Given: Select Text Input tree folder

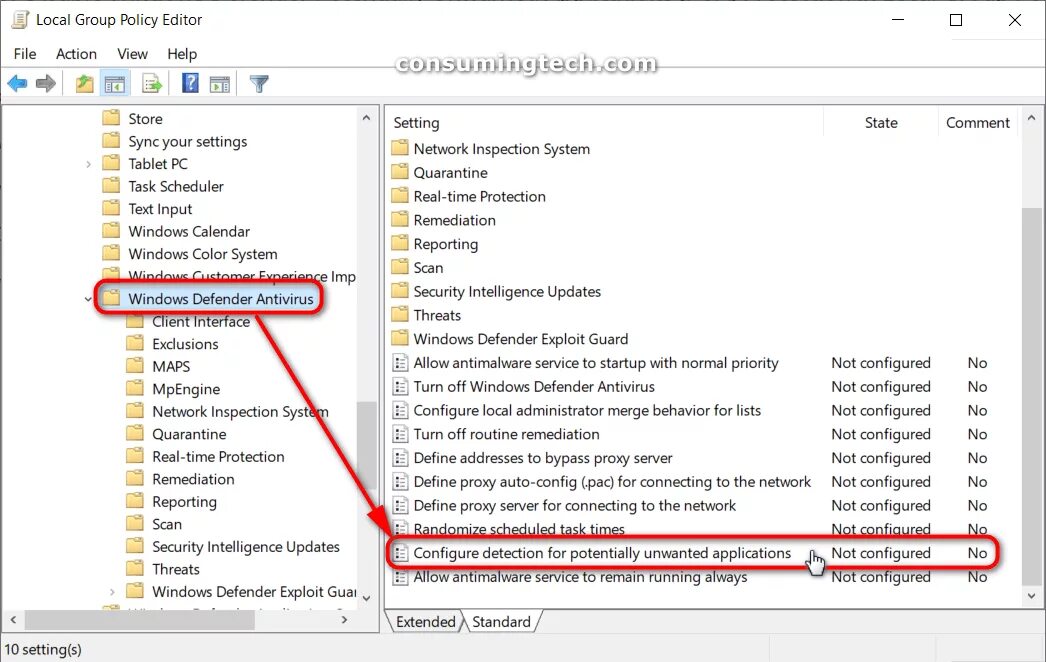Looking at the screenshot, I should (160, 209).
